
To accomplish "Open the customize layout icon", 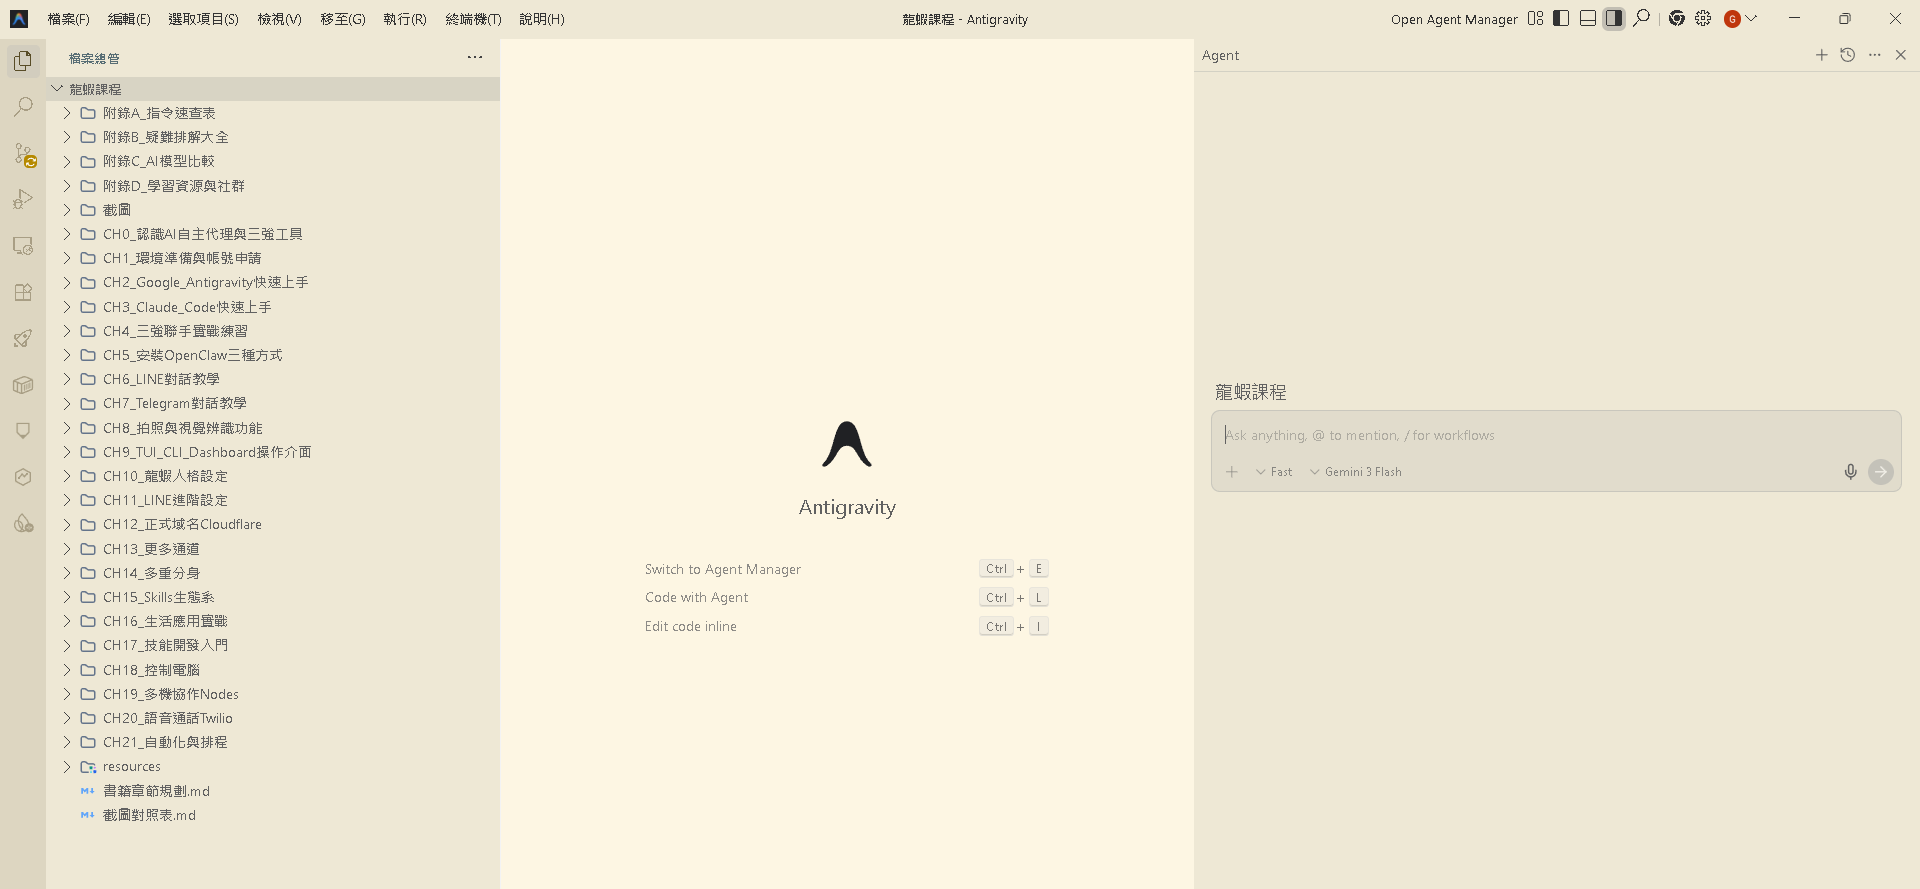I will [1535, 18].
